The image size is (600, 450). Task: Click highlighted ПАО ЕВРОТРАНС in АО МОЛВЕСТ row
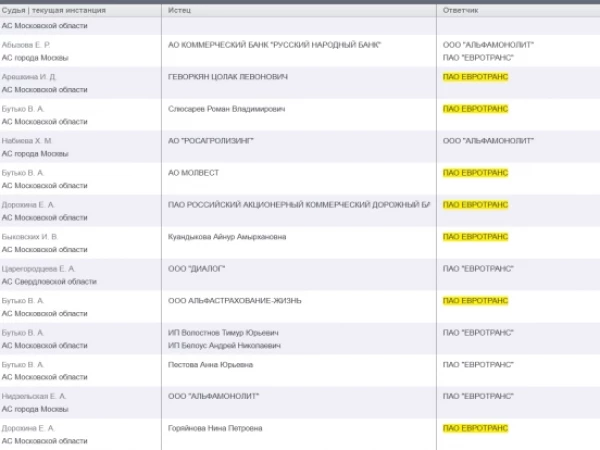475,173
